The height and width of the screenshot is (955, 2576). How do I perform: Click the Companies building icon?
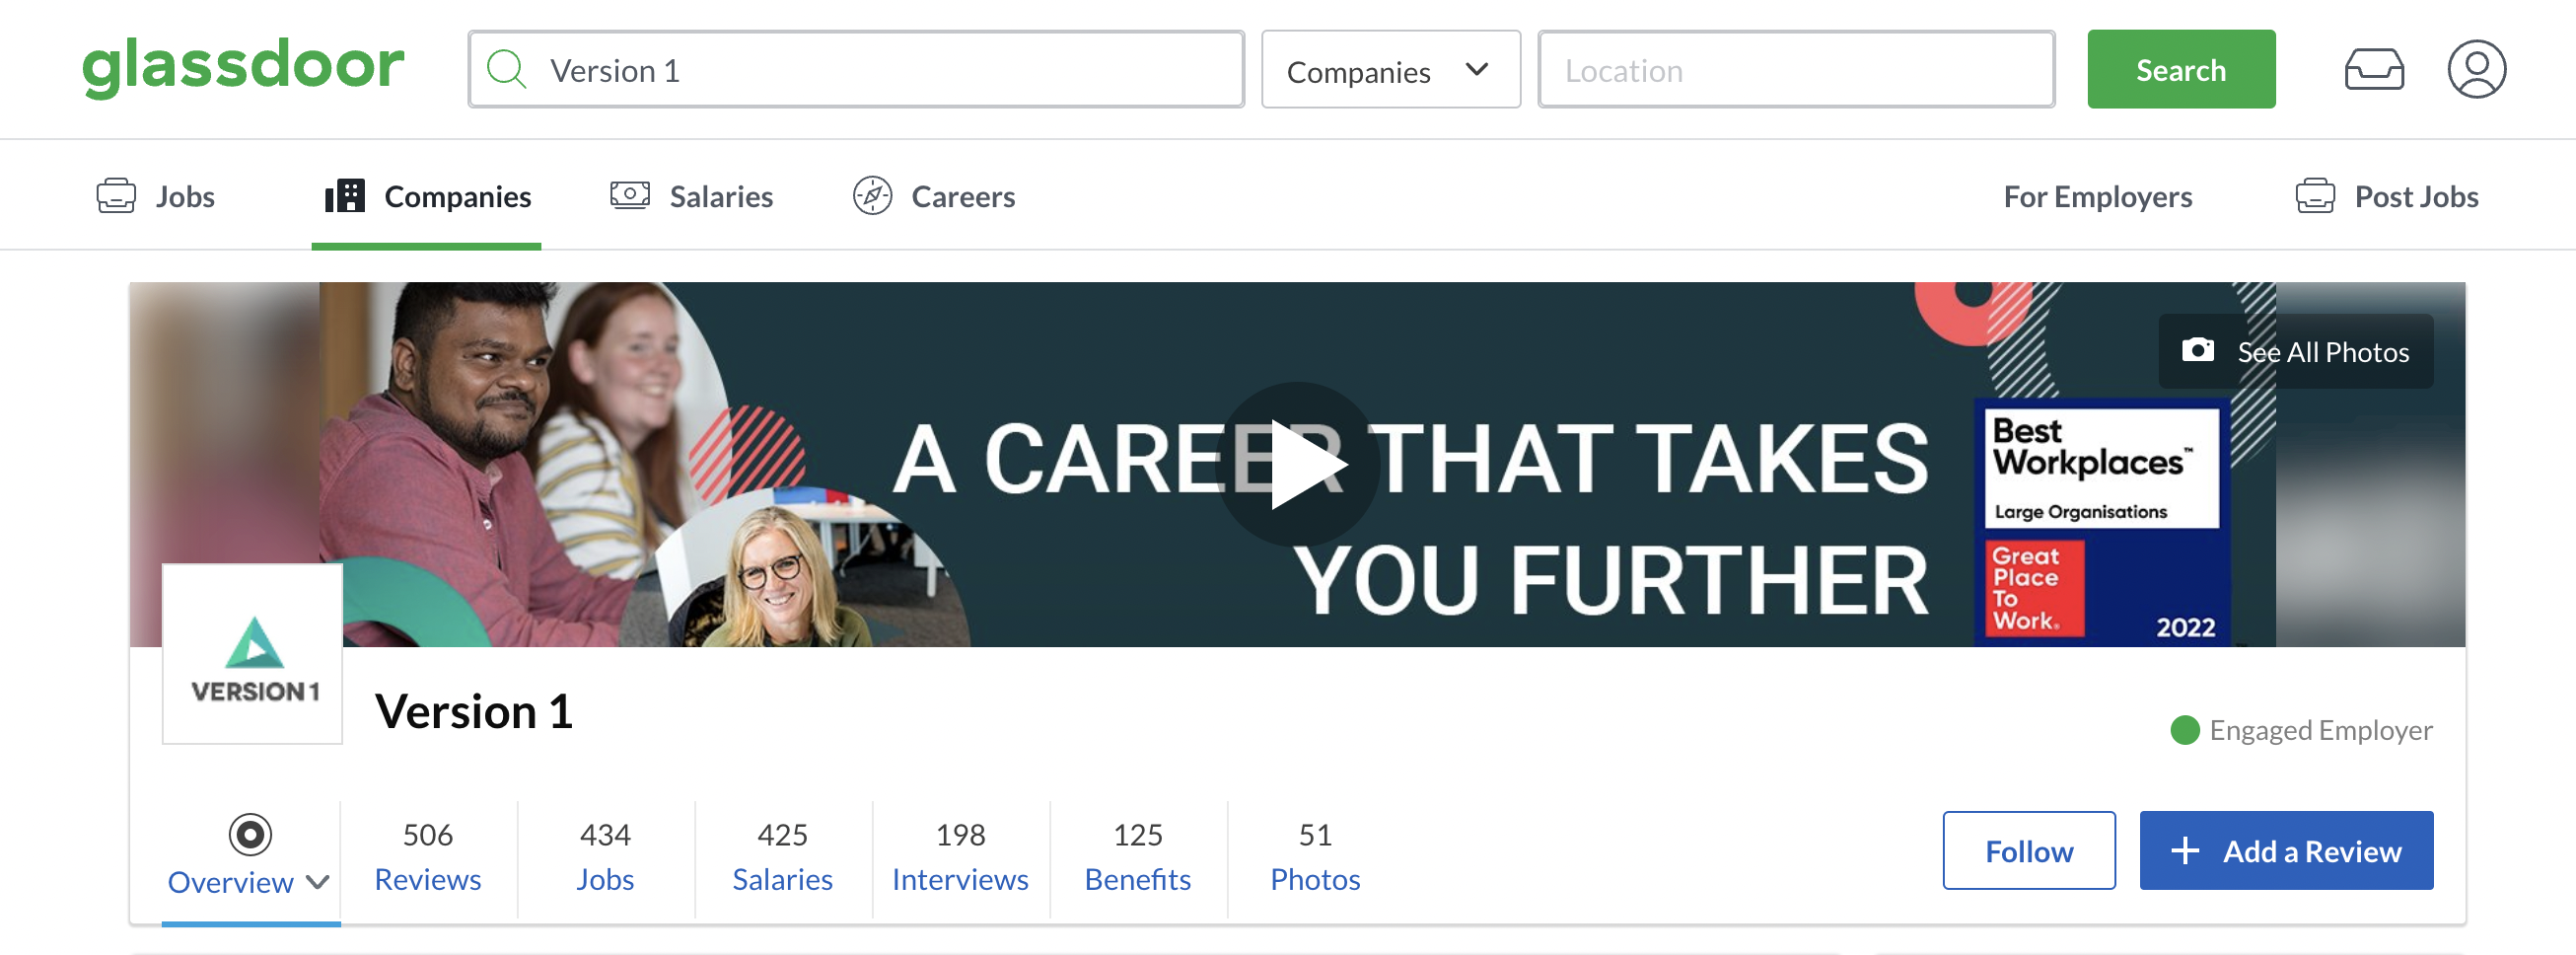tap(344, 196)
